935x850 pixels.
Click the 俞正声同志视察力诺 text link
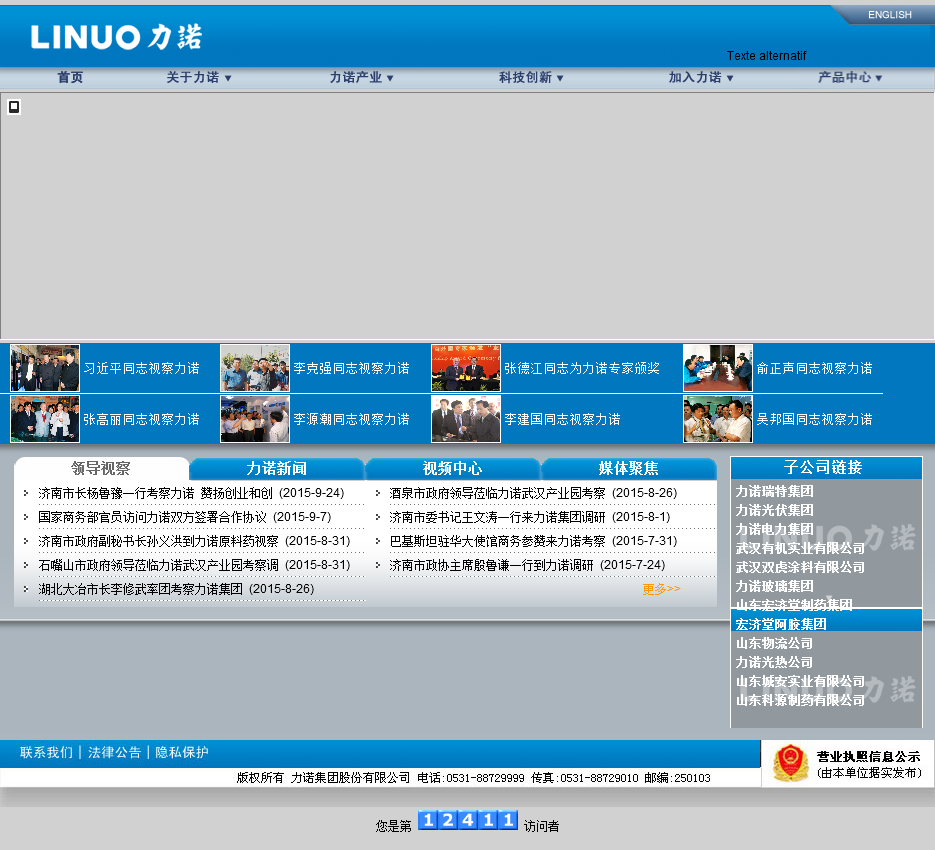[814, 368]
